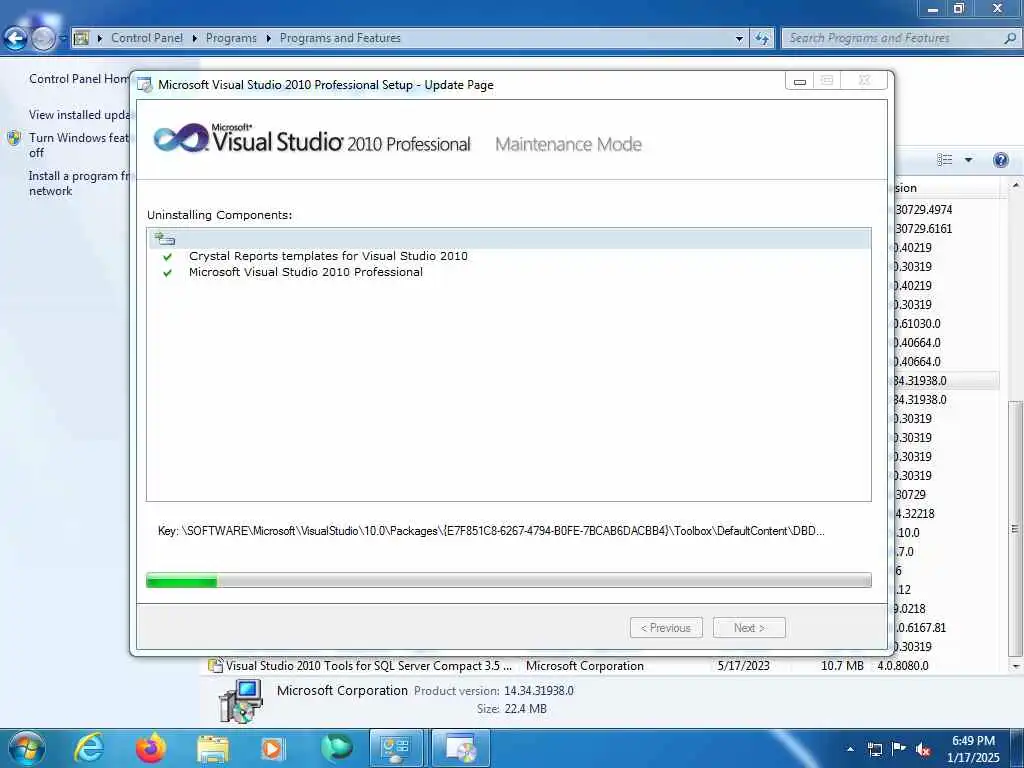
Task: Refresh the Programs and Features view
Action: tap(761, 39)
